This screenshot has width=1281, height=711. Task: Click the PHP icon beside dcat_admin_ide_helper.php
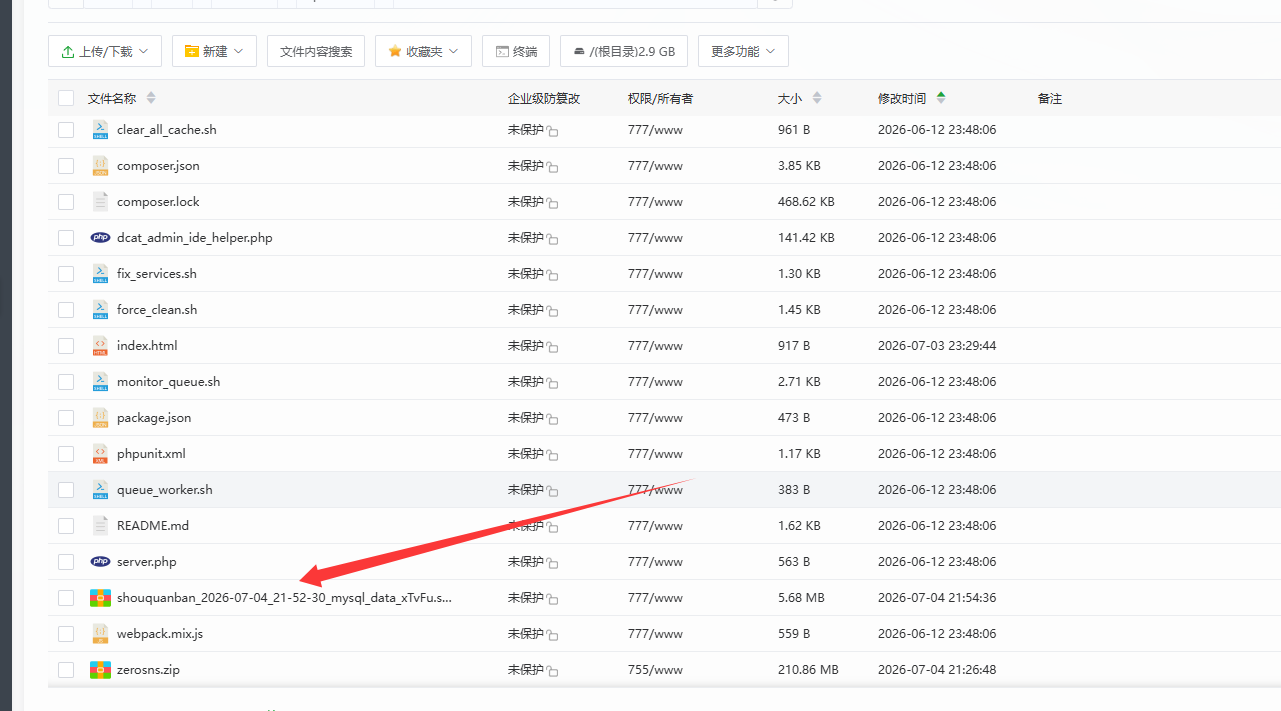click(x=100, y=237)
